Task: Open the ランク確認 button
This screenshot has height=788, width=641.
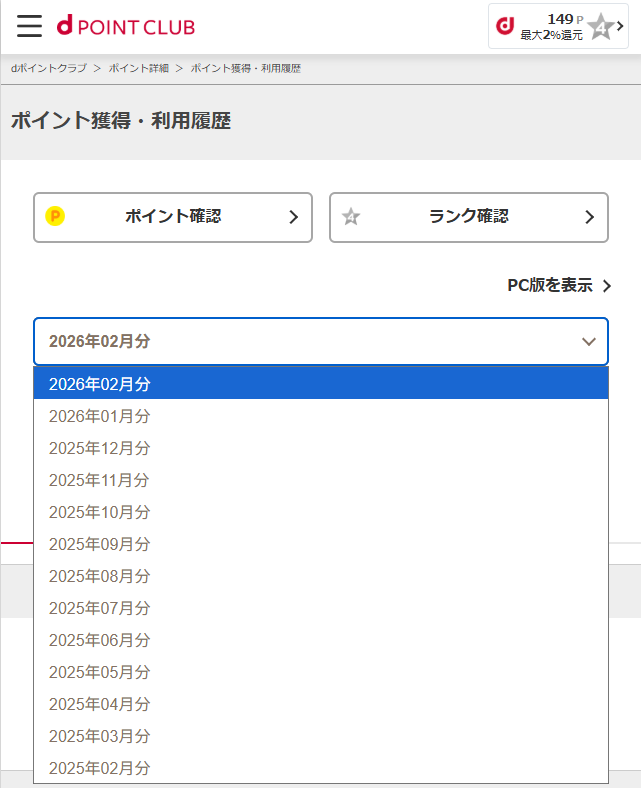Action: 469,217
